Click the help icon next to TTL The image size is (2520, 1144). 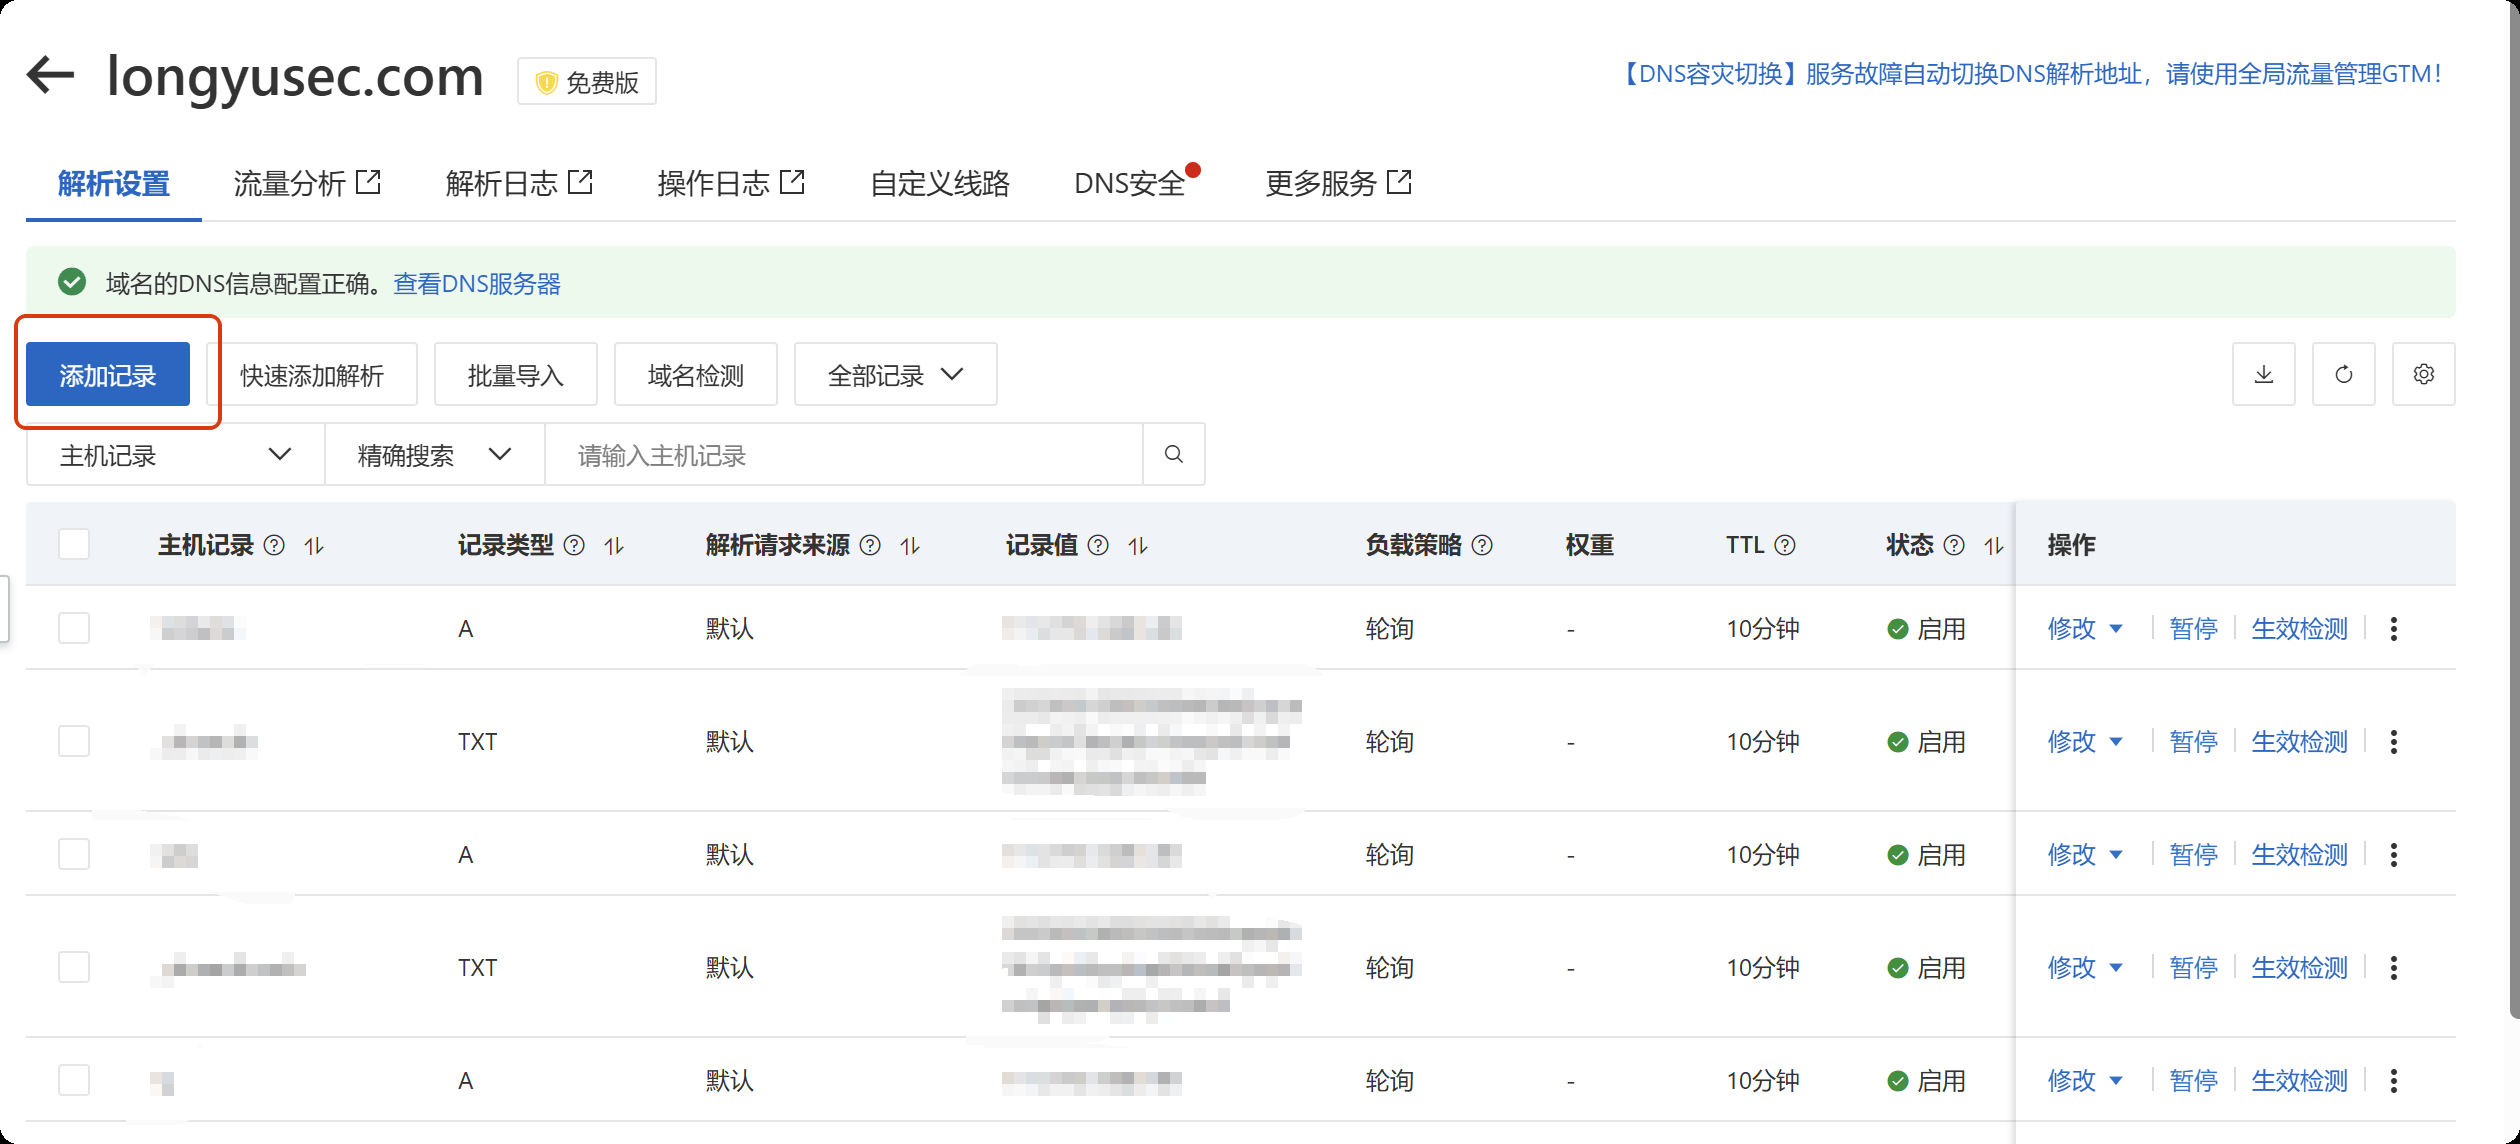click(1785, 545)
